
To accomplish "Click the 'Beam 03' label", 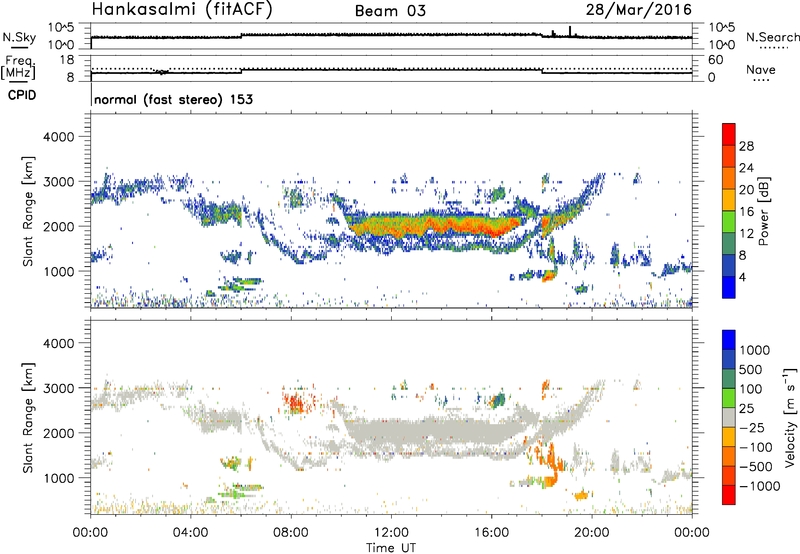I will pos(390,11).
